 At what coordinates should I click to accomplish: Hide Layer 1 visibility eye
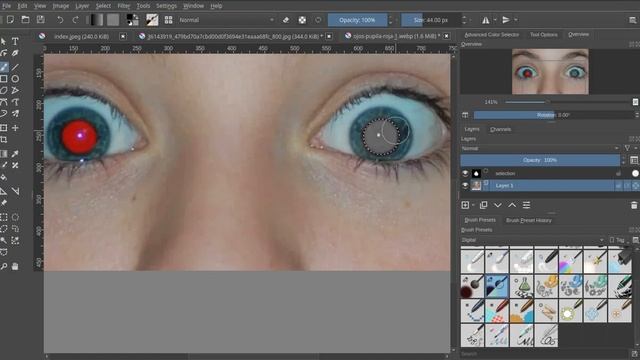pos(465,185)
